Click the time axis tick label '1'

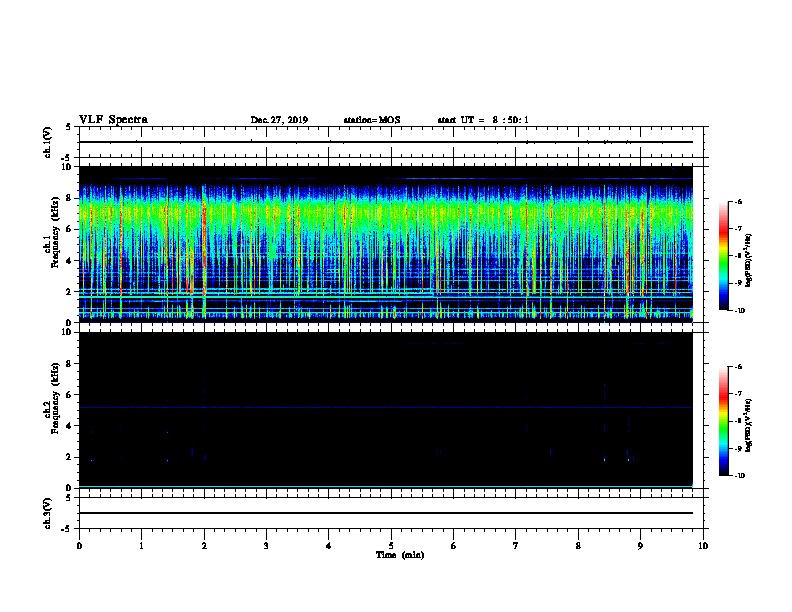pos(141,546)
